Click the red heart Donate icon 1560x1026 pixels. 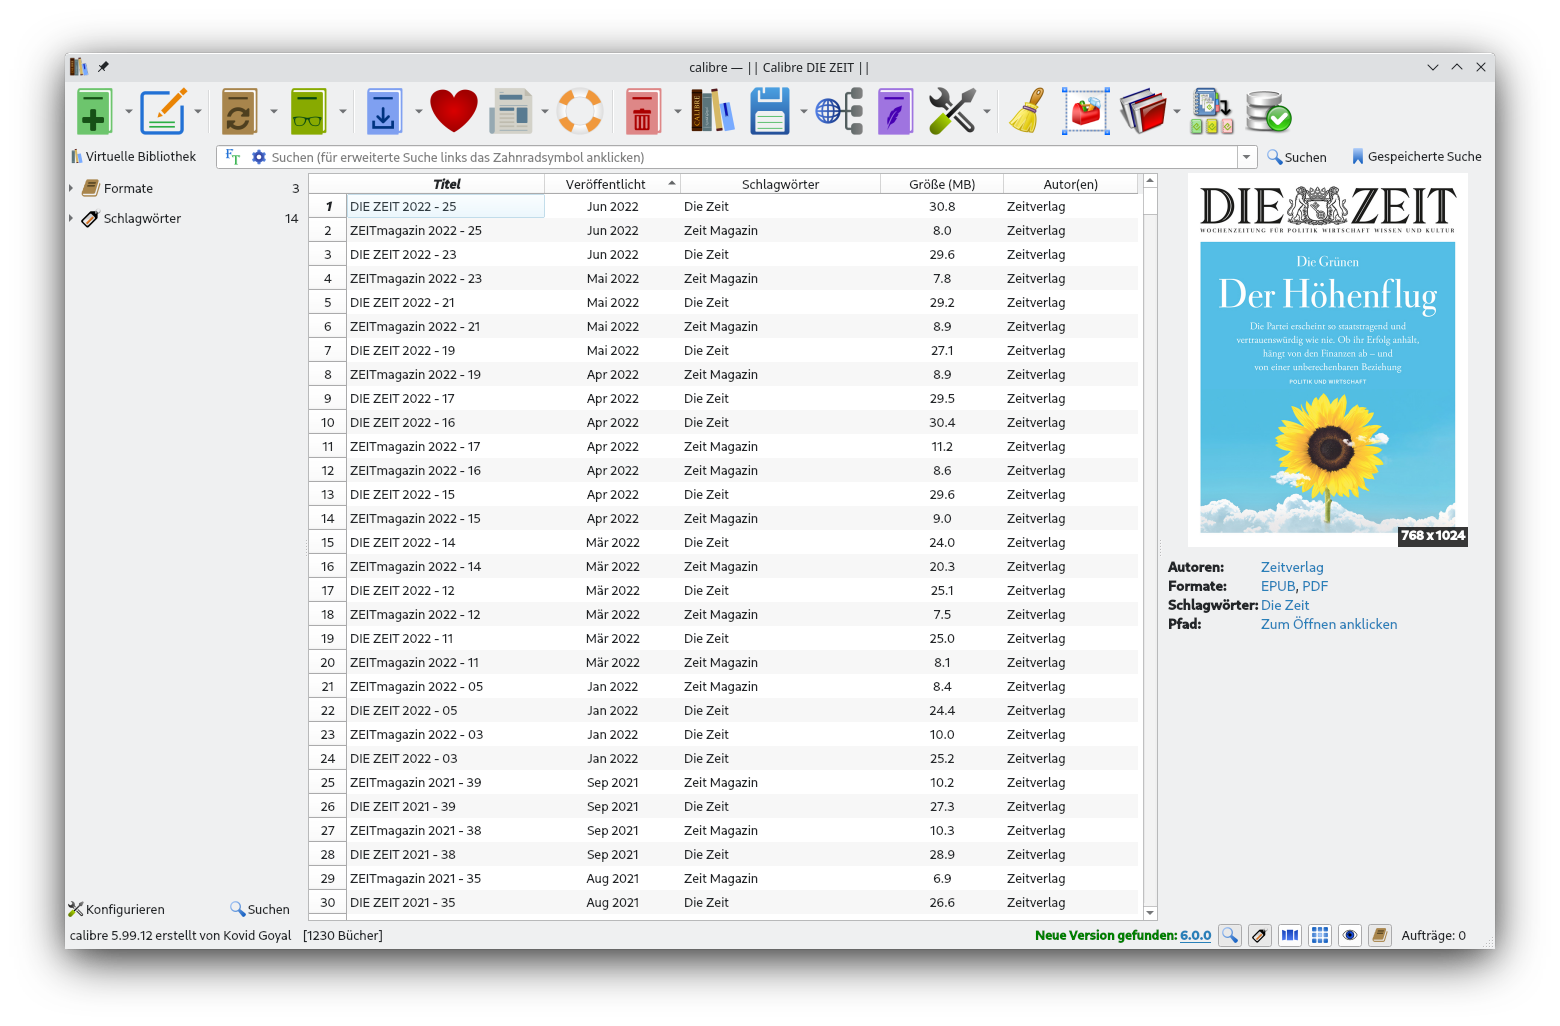454,111
